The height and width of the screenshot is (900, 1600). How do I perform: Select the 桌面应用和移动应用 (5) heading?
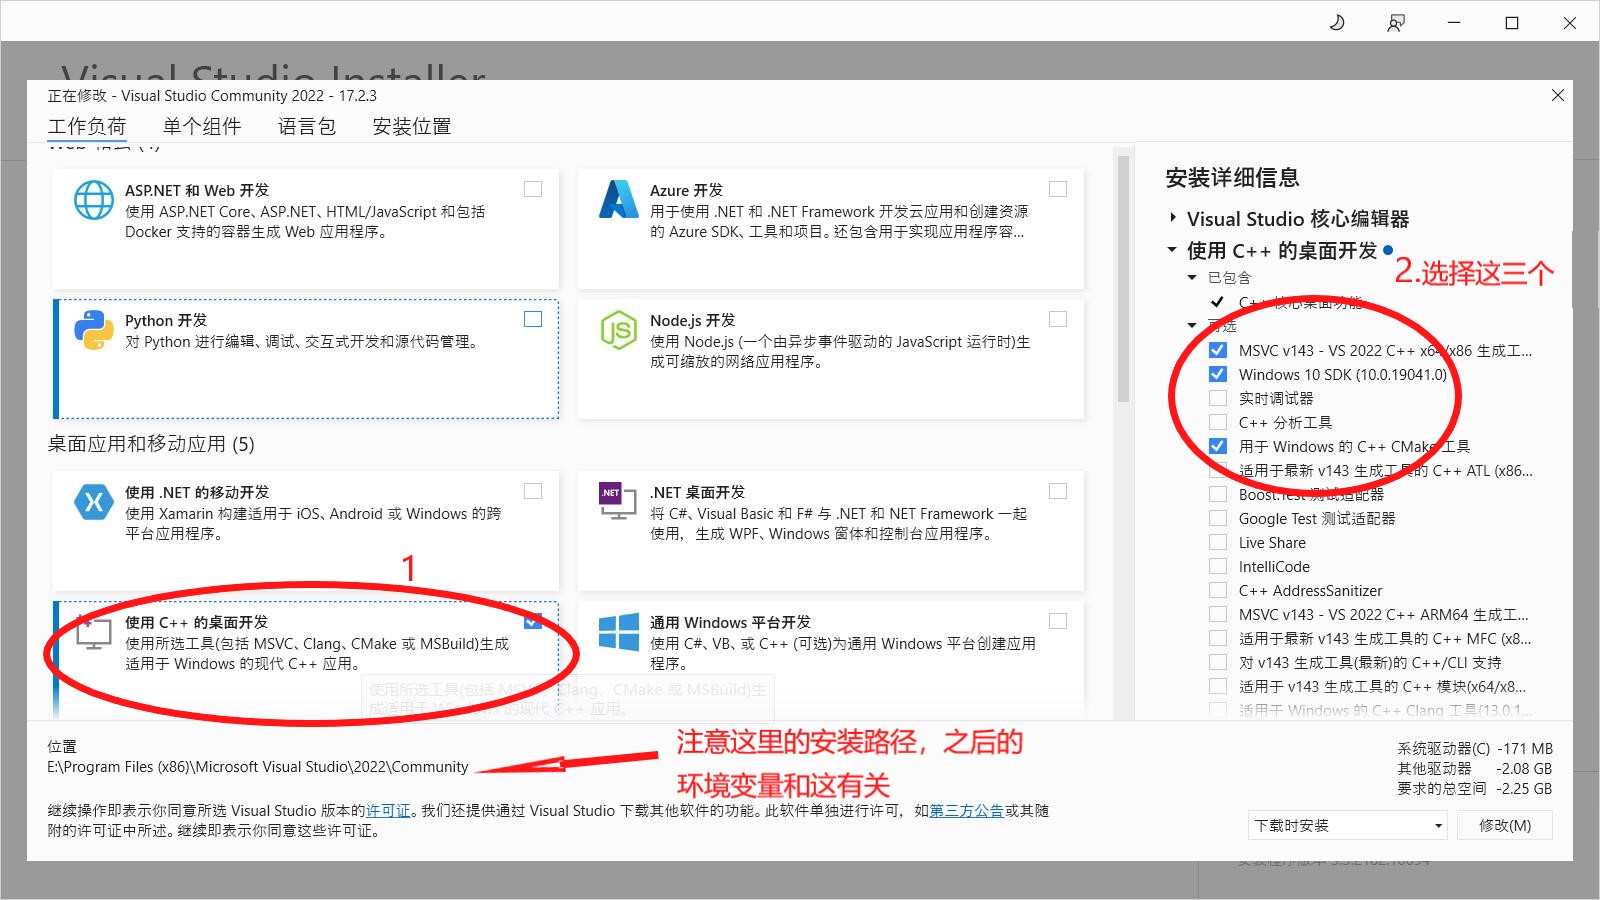click(x=151, y=444)
